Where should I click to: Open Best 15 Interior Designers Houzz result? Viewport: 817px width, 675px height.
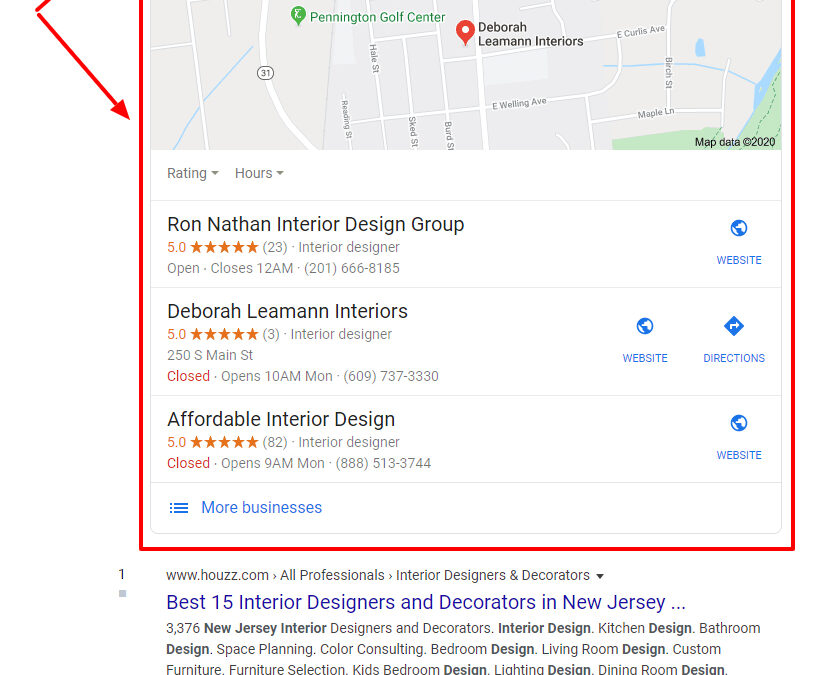point(426,603)
